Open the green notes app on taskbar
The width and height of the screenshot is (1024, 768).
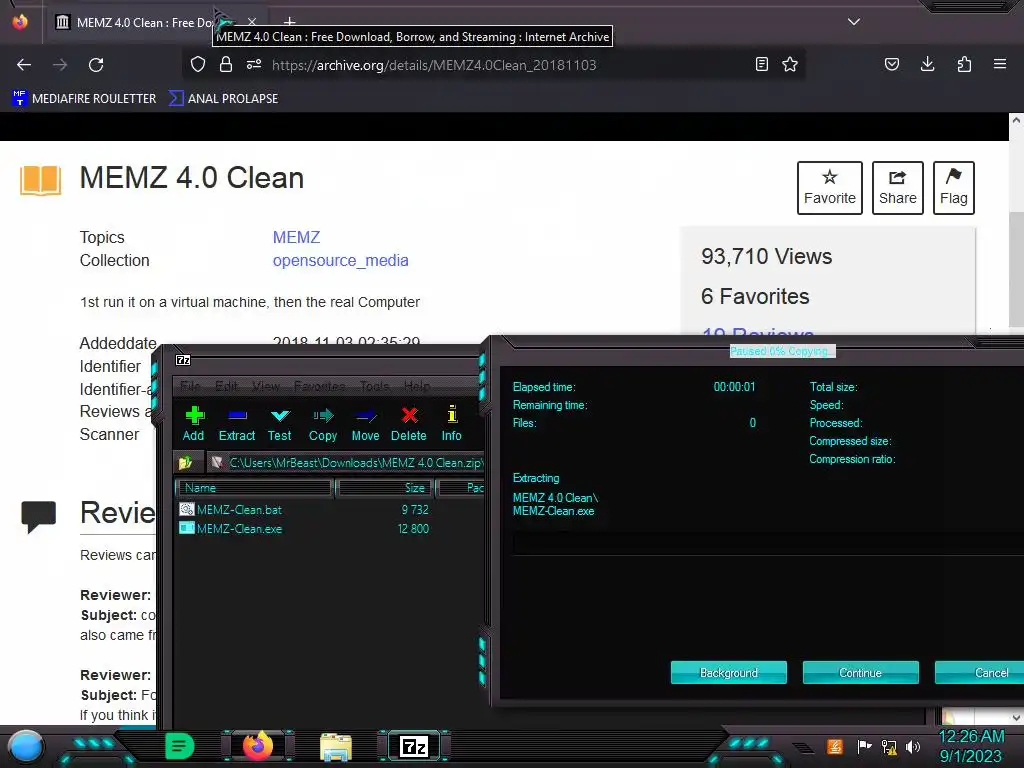[180, 746]
